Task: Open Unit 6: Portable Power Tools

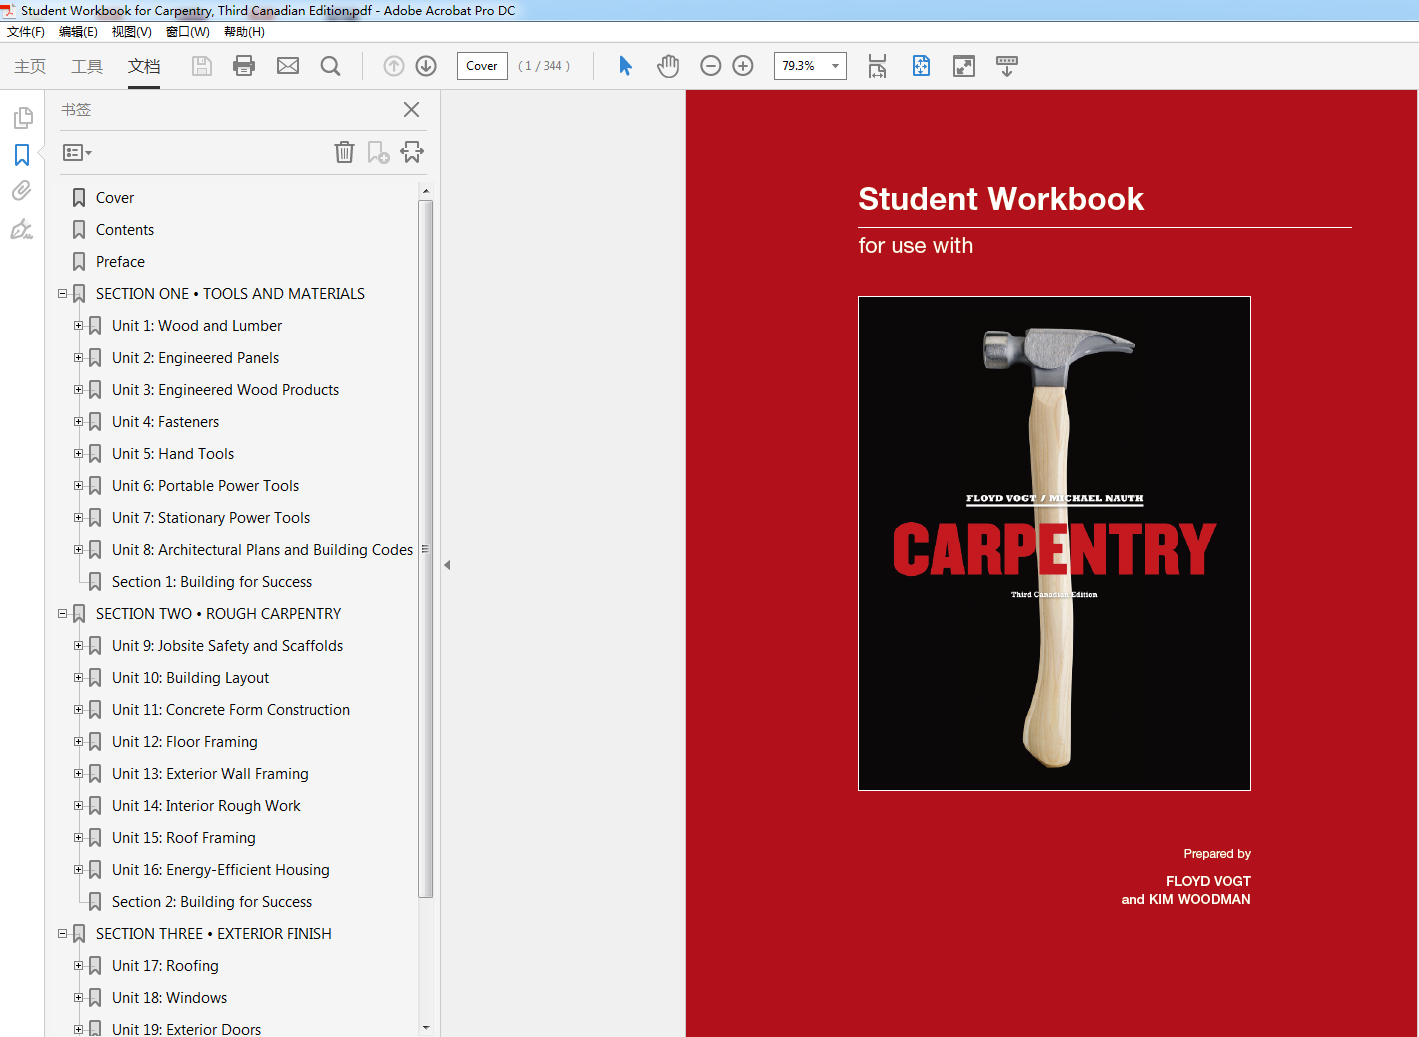Action: click(x=205, y=486)
